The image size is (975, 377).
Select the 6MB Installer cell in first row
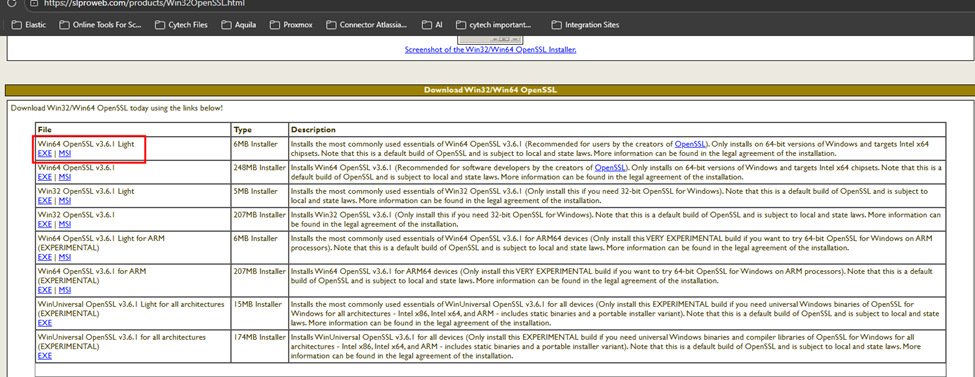[260, 149]
